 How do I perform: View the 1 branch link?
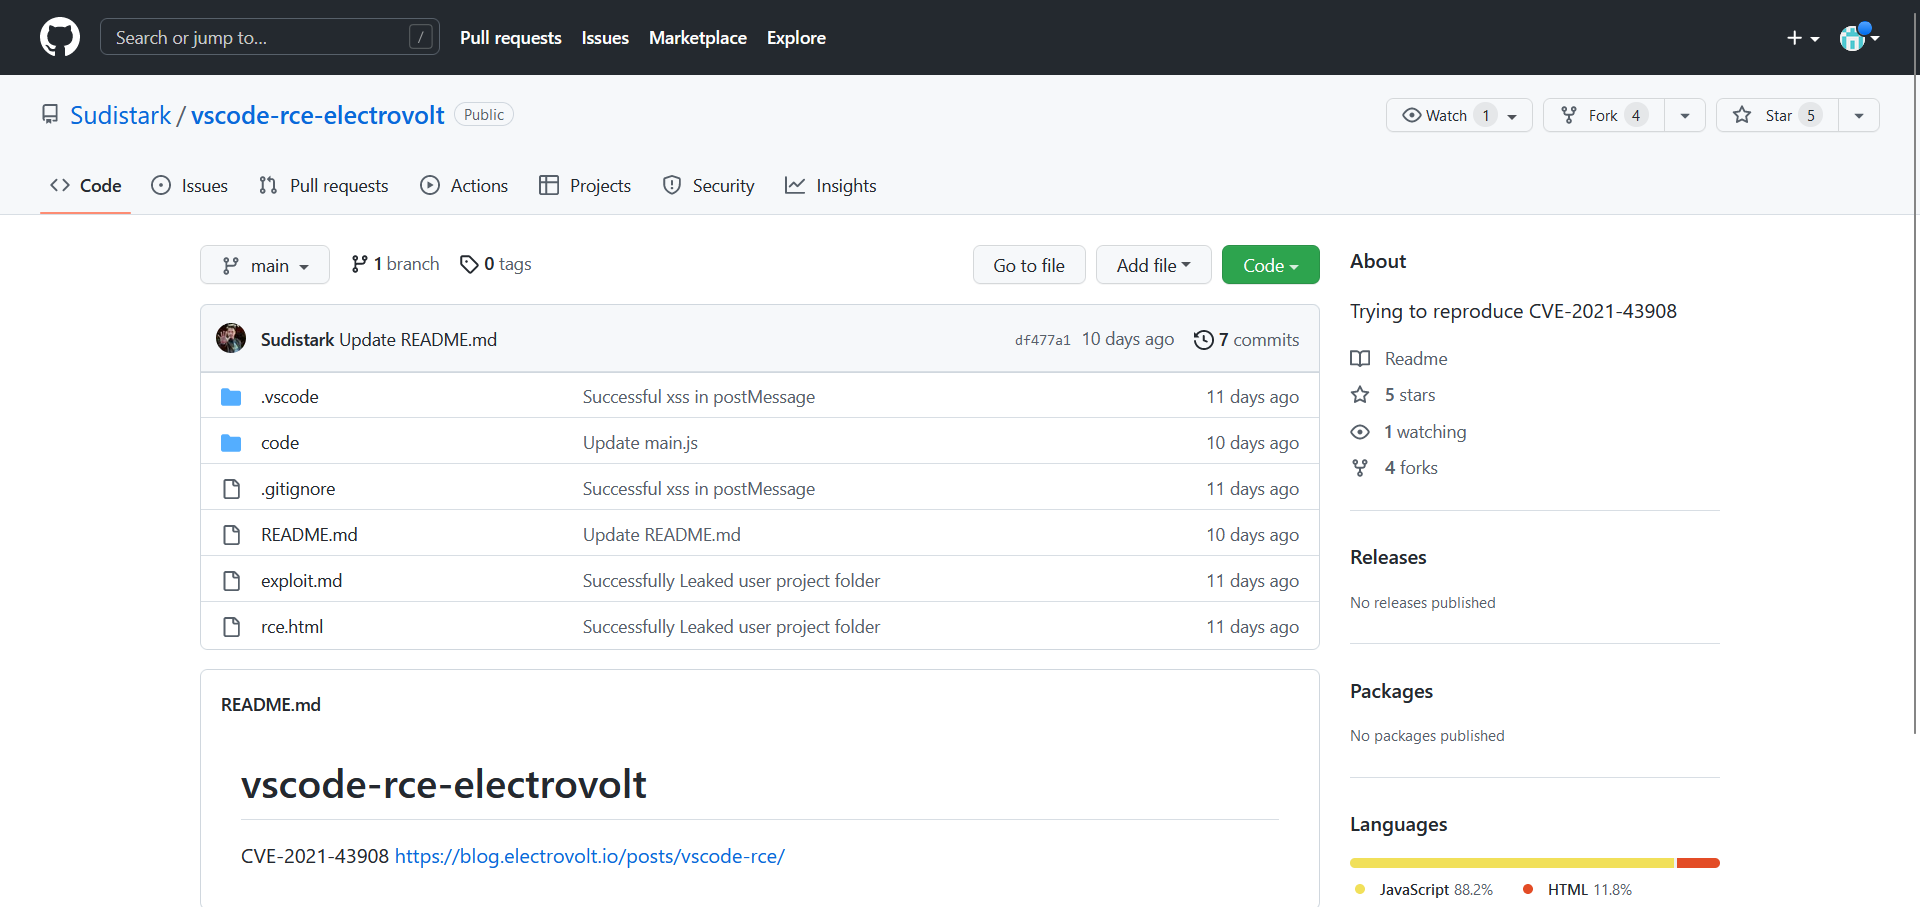point(395,264)
